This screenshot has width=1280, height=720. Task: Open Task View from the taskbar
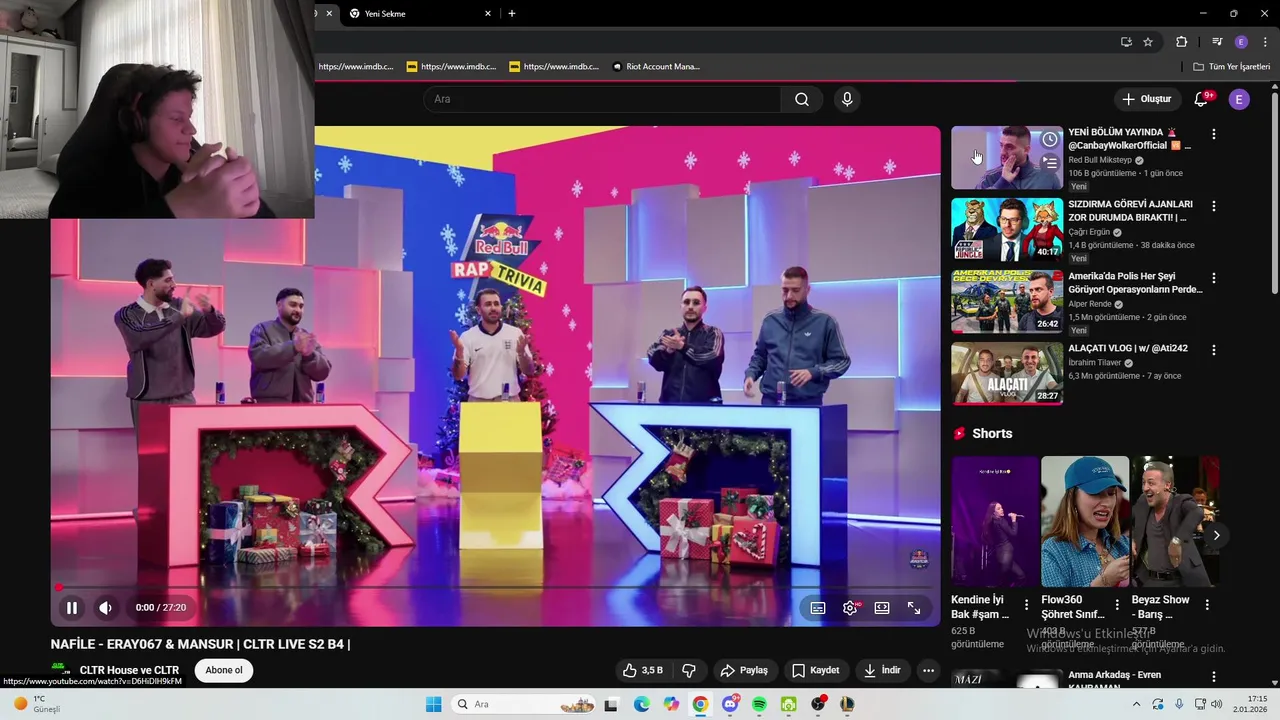click(611, 704)
